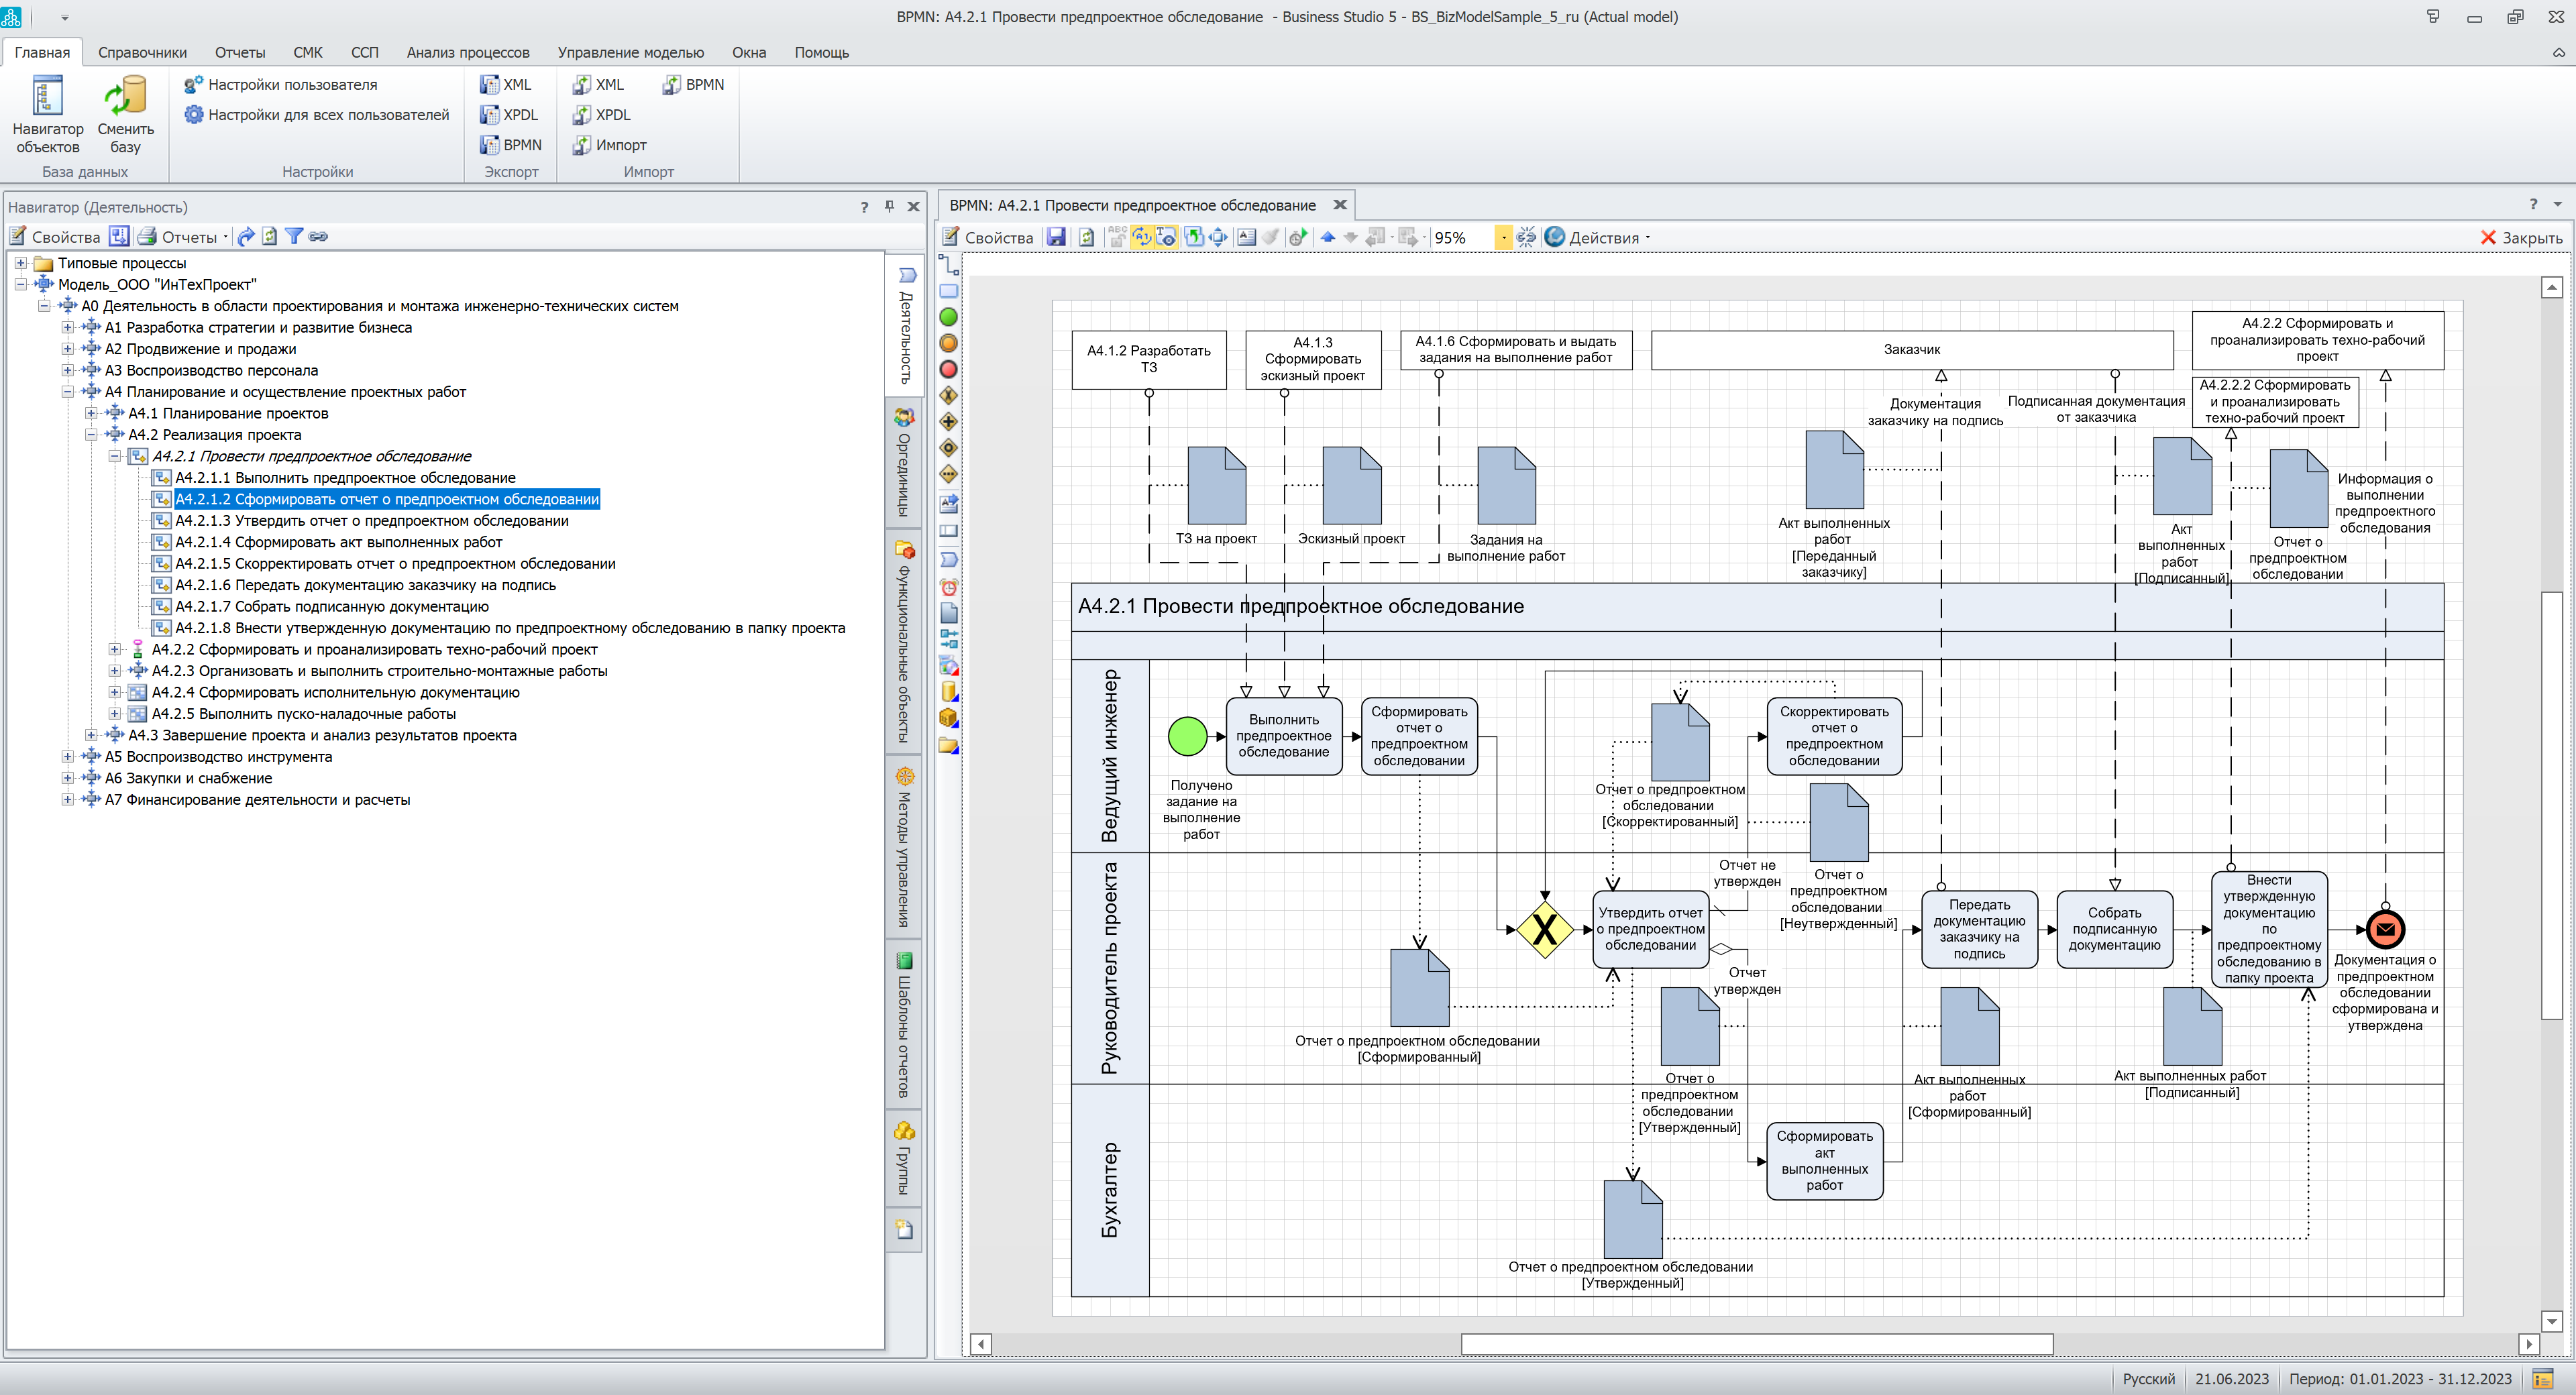This screenshot has width=2576, height=1395.
Task: Click the chain link icon in navigator toolbar
Action: pos(319,236)
